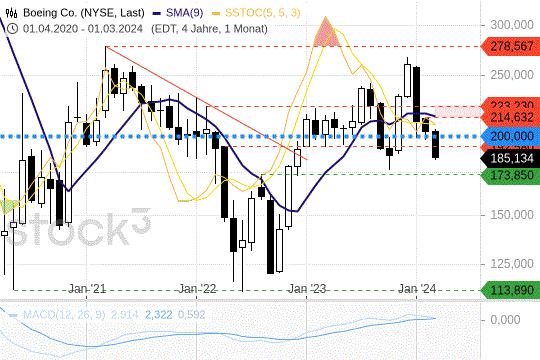Click the 150,000 axis value
Viewport: 540px width, 360px height.
point(512,215)
